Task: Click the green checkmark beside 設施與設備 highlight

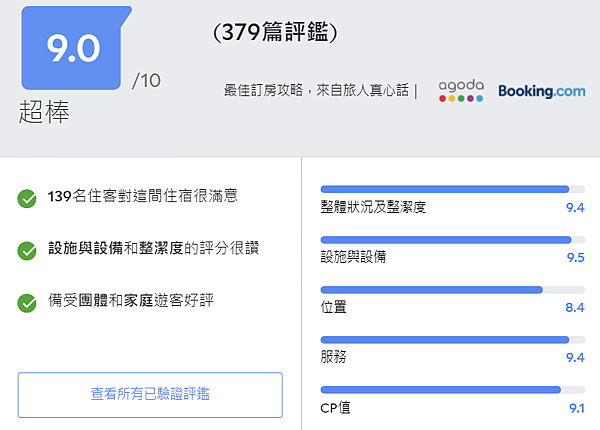Action: click(x=27, y=249)
